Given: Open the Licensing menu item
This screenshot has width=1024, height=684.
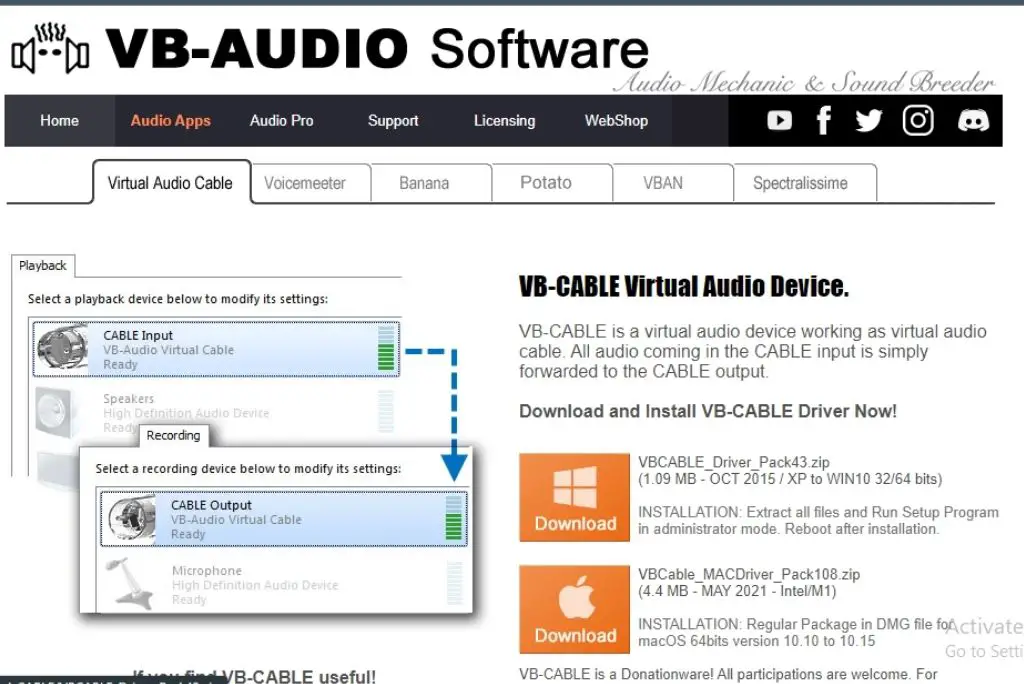Looking at the screenshot, I should [x=504, y=120].
